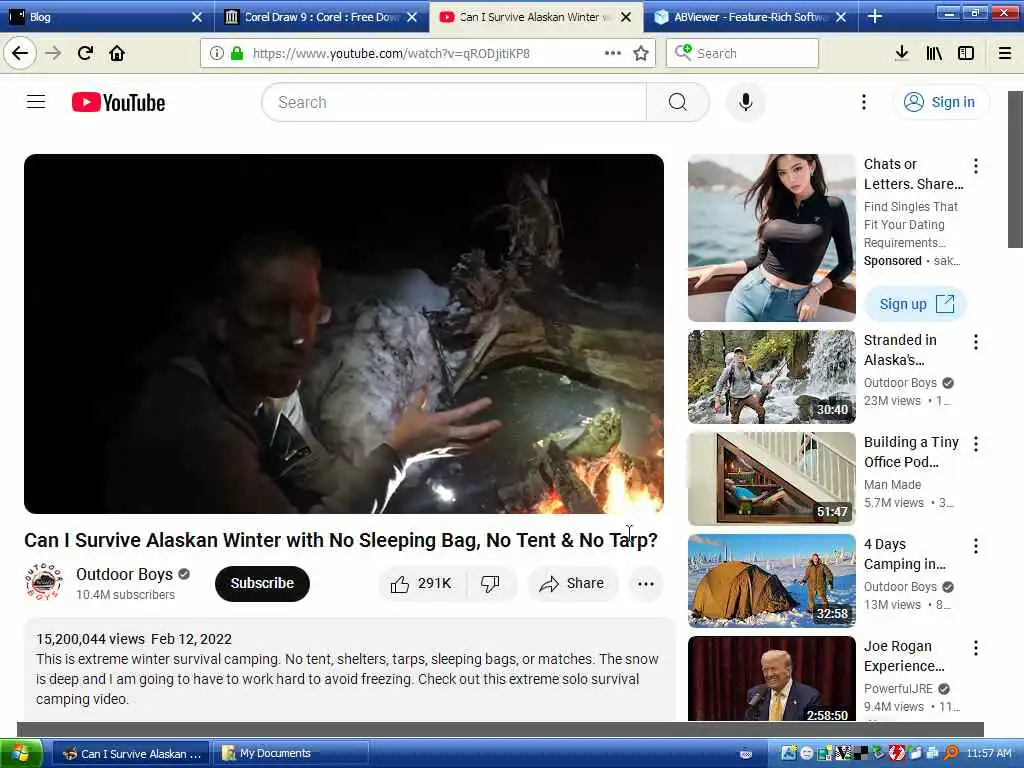Open the downloads arrow icon
The height and width of the screenshot is (768, 1024).
point(901,53)
